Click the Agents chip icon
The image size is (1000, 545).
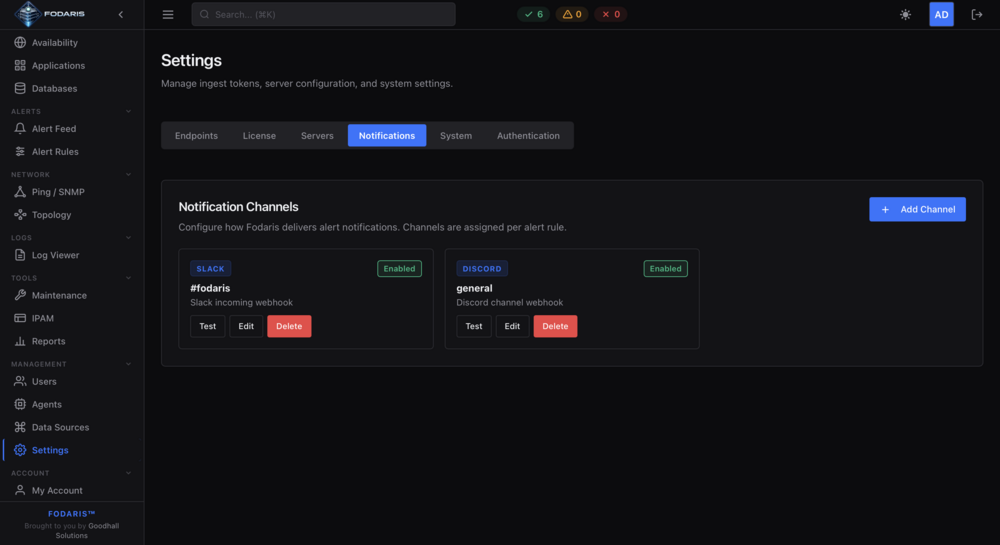point(20,404)
